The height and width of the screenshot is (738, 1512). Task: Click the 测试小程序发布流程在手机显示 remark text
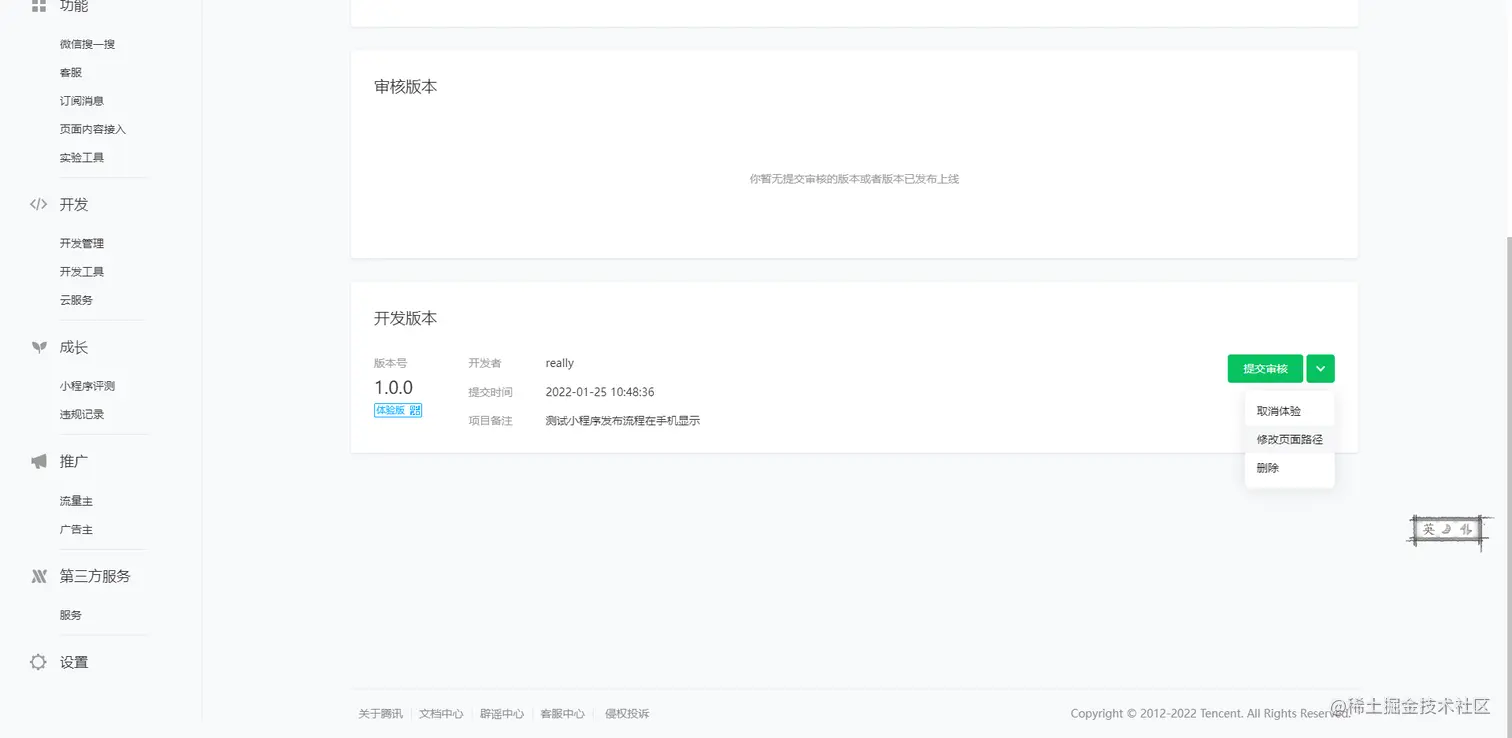point(623,421)
